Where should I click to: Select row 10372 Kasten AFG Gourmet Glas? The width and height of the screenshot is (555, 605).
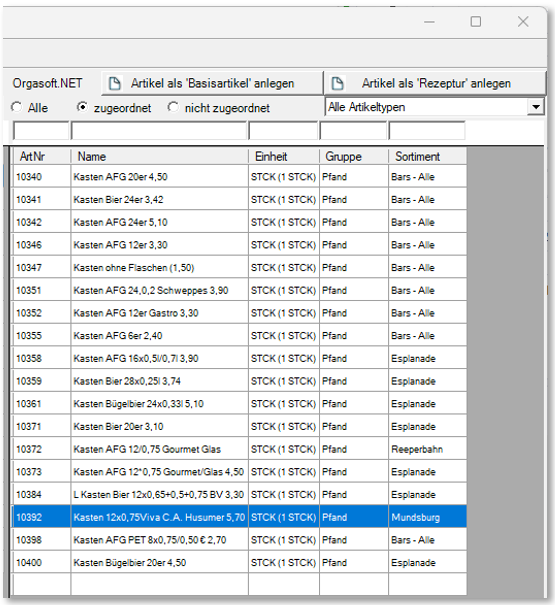pyautogui.click(x=239, y=449)
